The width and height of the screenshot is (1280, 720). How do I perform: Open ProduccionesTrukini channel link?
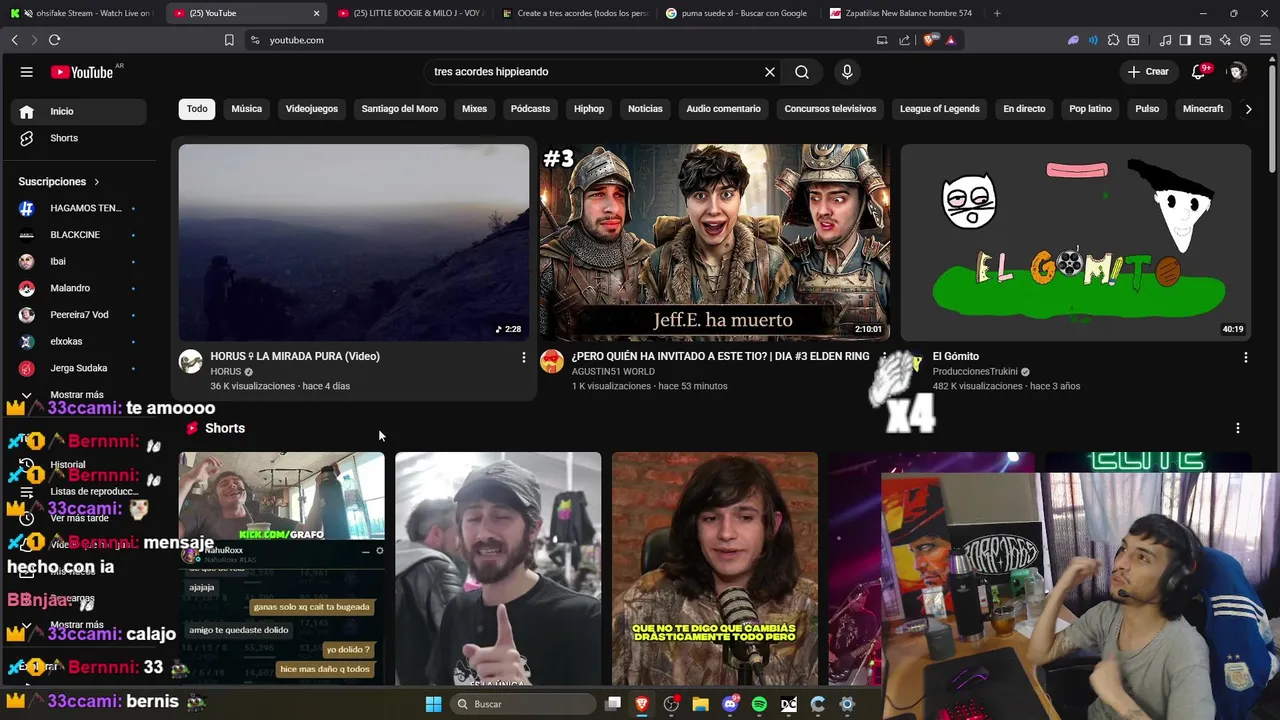coord(976,372)
